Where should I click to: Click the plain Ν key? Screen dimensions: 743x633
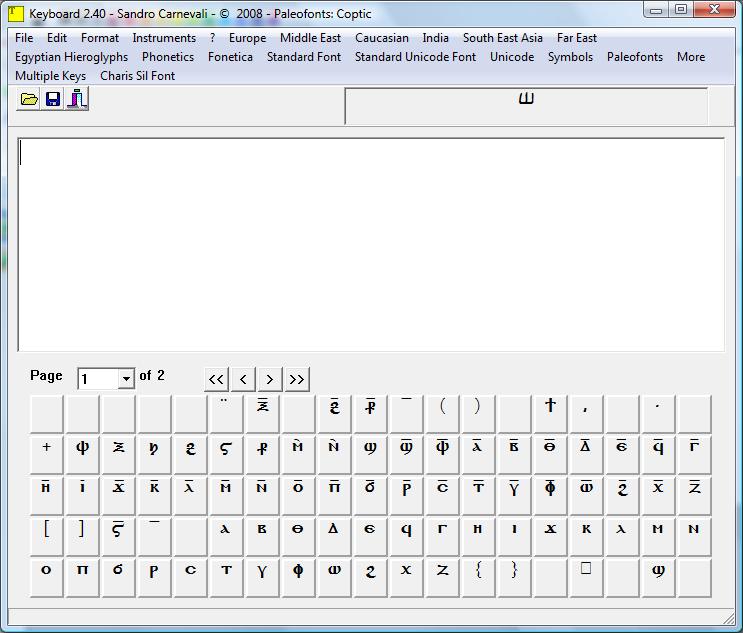pos(694,537)
